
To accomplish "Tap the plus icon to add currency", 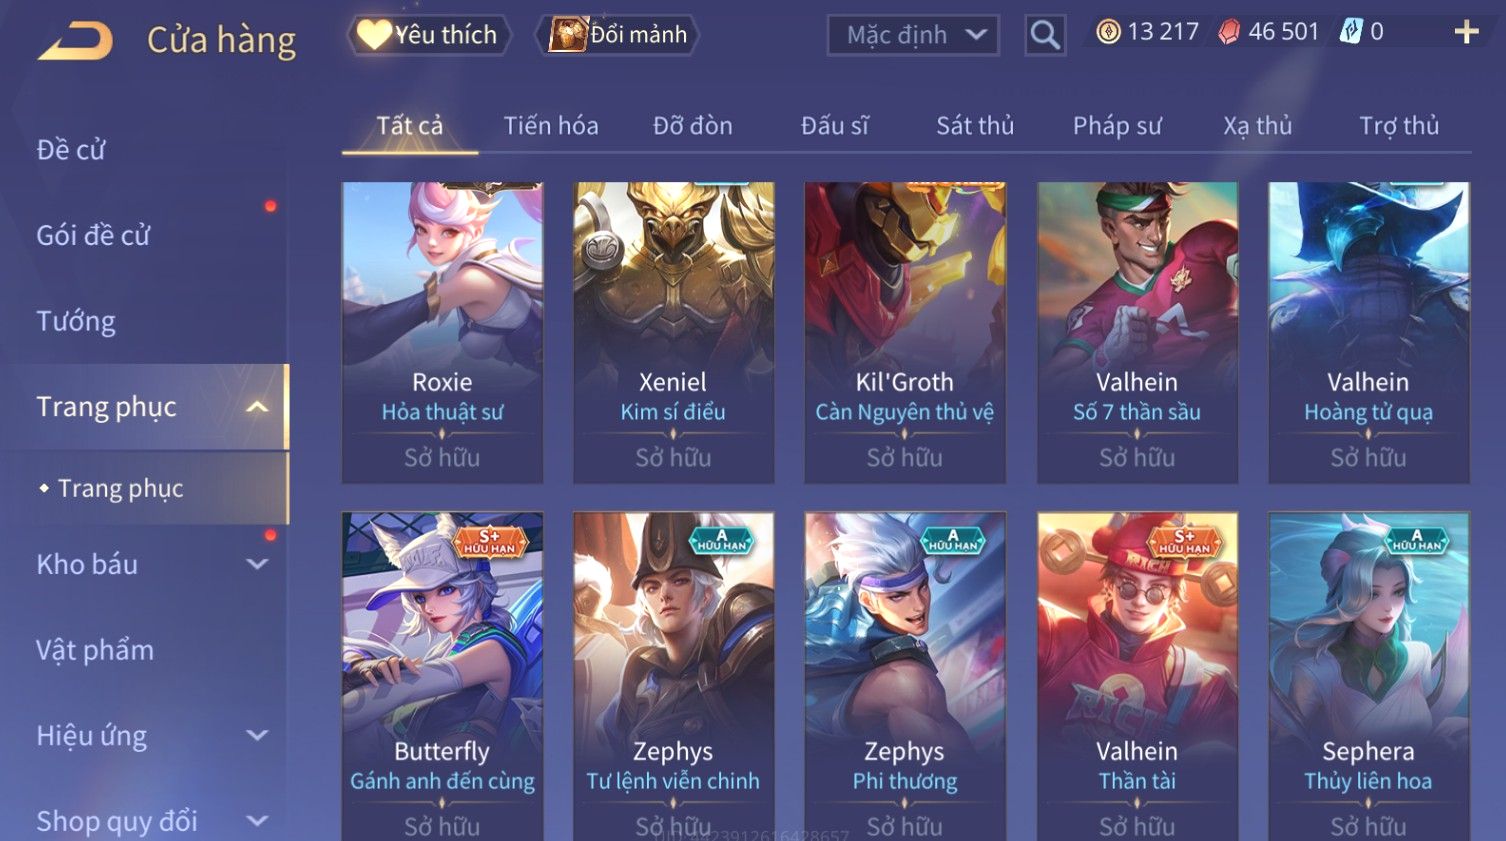I will pos(1466,33).
